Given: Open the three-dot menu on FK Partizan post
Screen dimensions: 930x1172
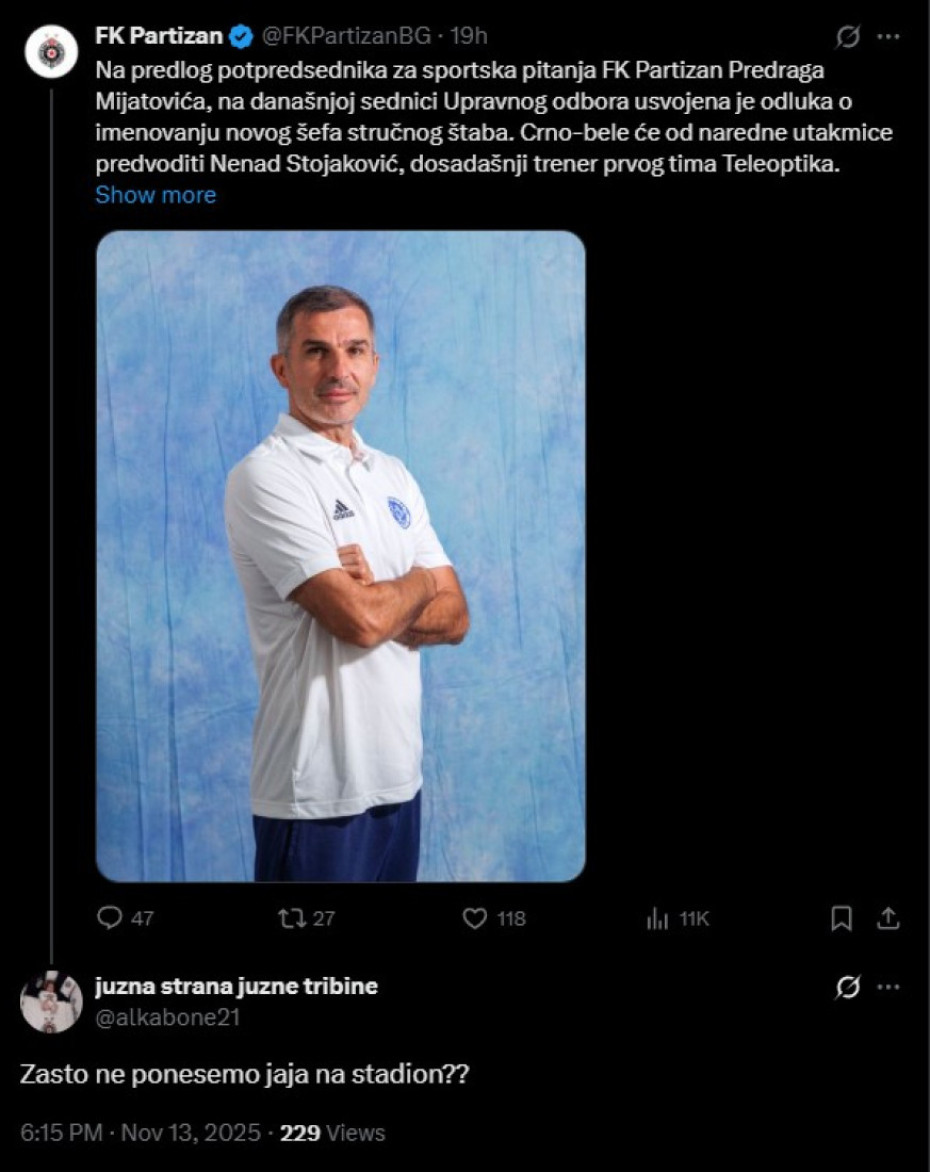Looking at the screenshot, I should [x=888, y=36].
